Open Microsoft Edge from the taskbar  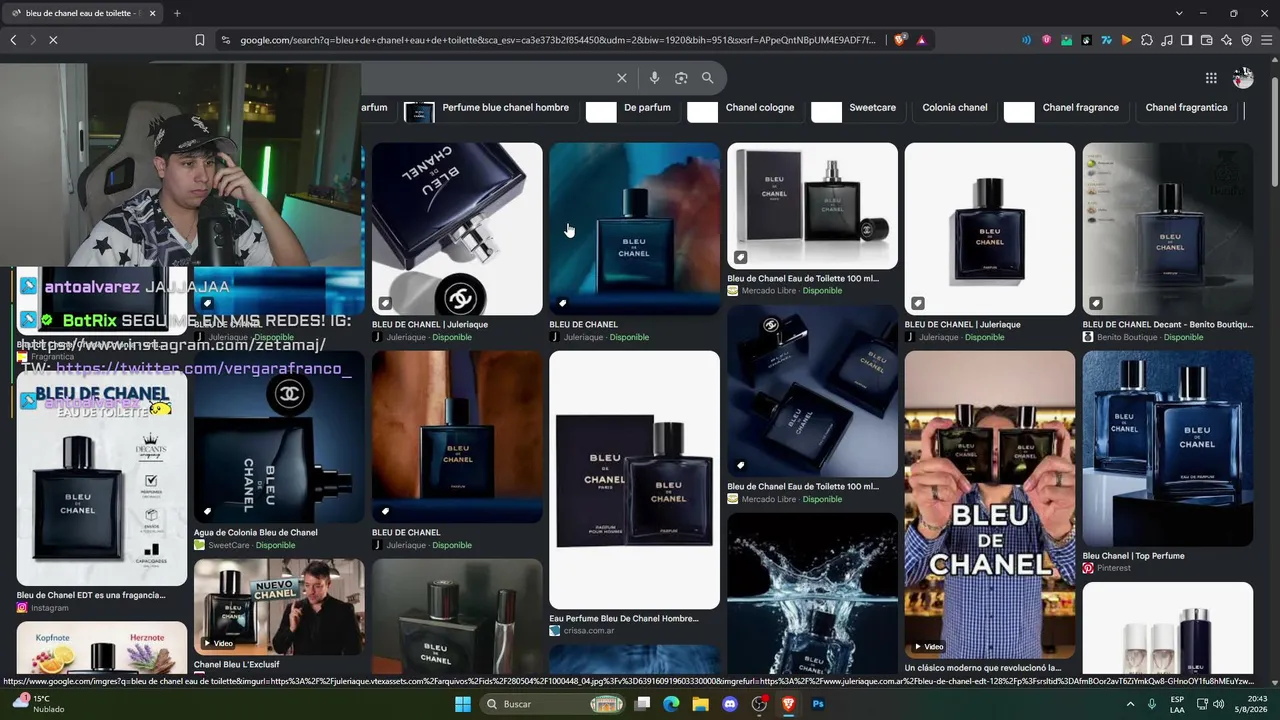click(x=672, y=704)
